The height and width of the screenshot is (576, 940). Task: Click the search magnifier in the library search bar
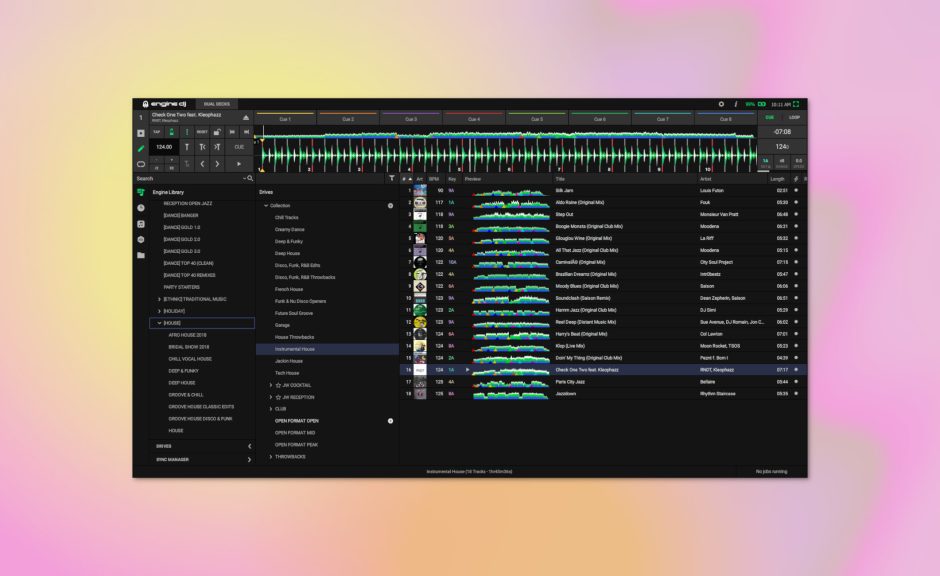(x=250, y=178)
